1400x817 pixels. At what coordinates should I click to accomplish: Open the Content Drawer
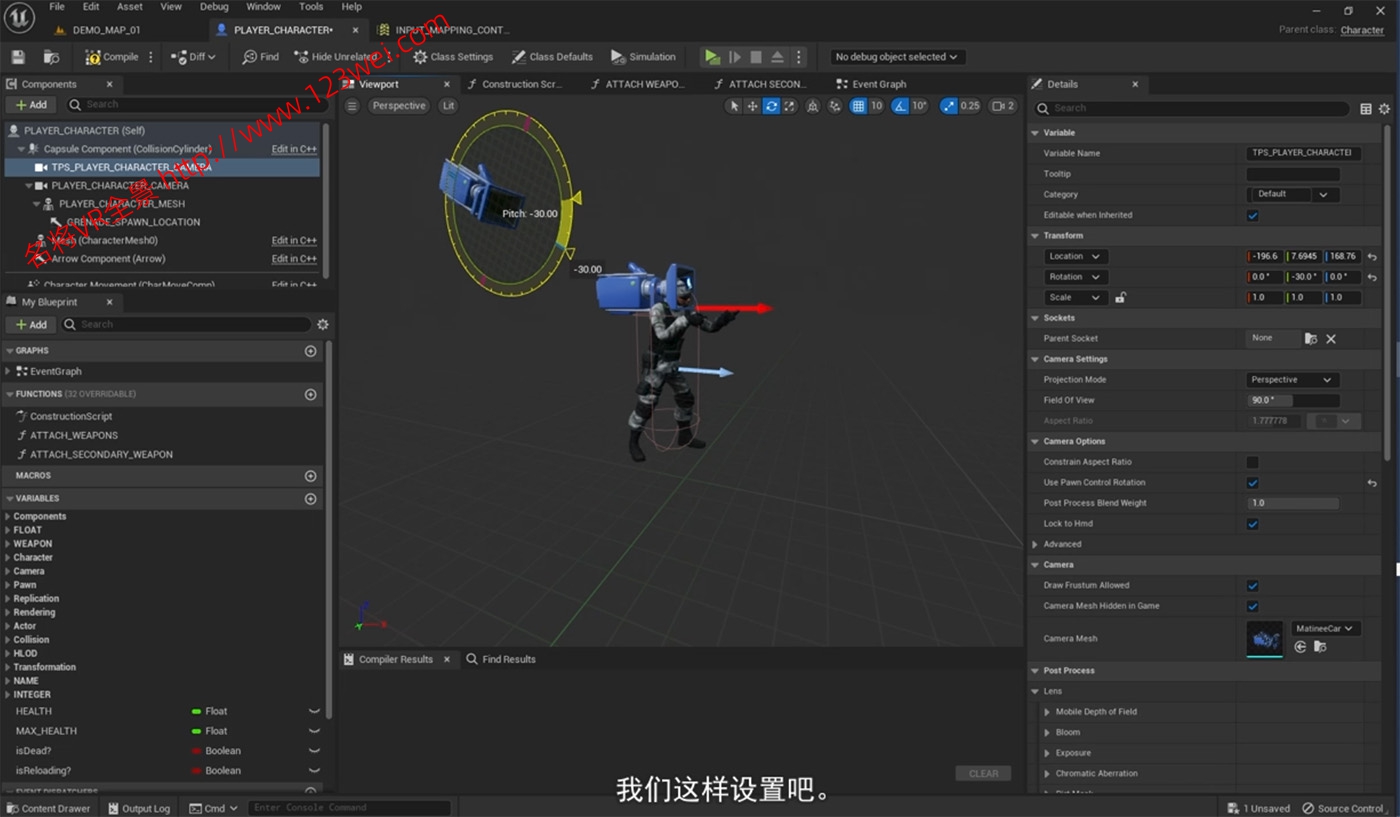(x=48, y=808)
